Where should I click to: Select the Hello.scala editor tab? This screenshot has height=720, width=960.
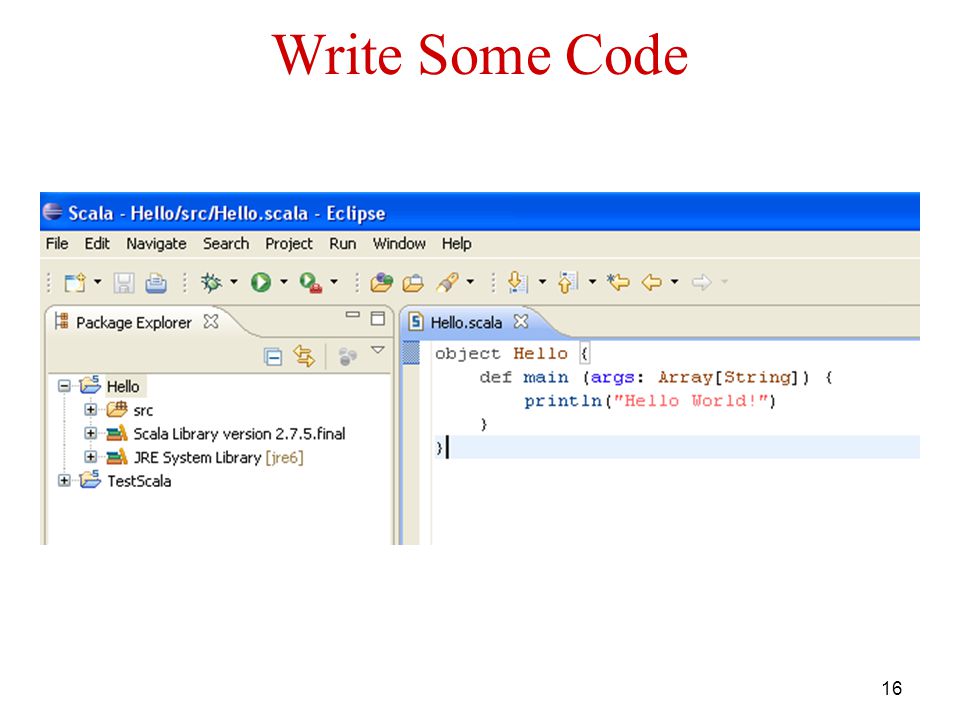[465, 322]
